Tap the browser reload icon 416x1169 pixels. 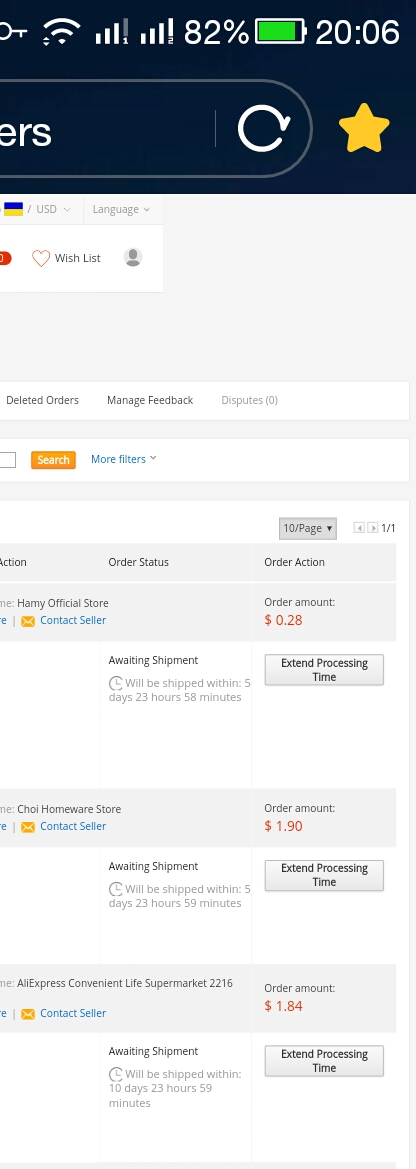coord(264,129)
